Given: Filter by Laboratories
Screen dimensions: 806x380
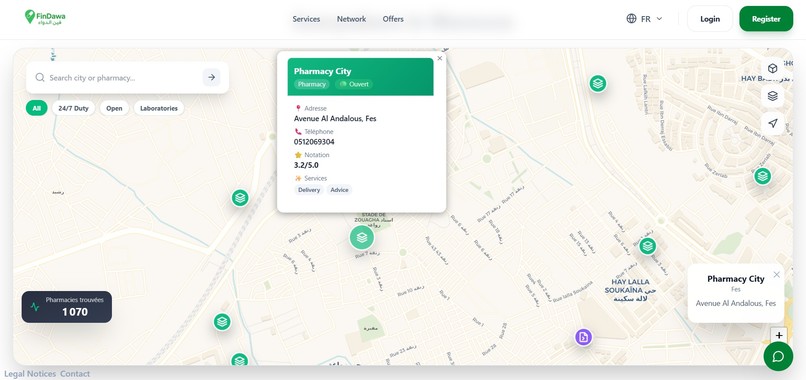Looking at the screenshot, I should (159, 108).
